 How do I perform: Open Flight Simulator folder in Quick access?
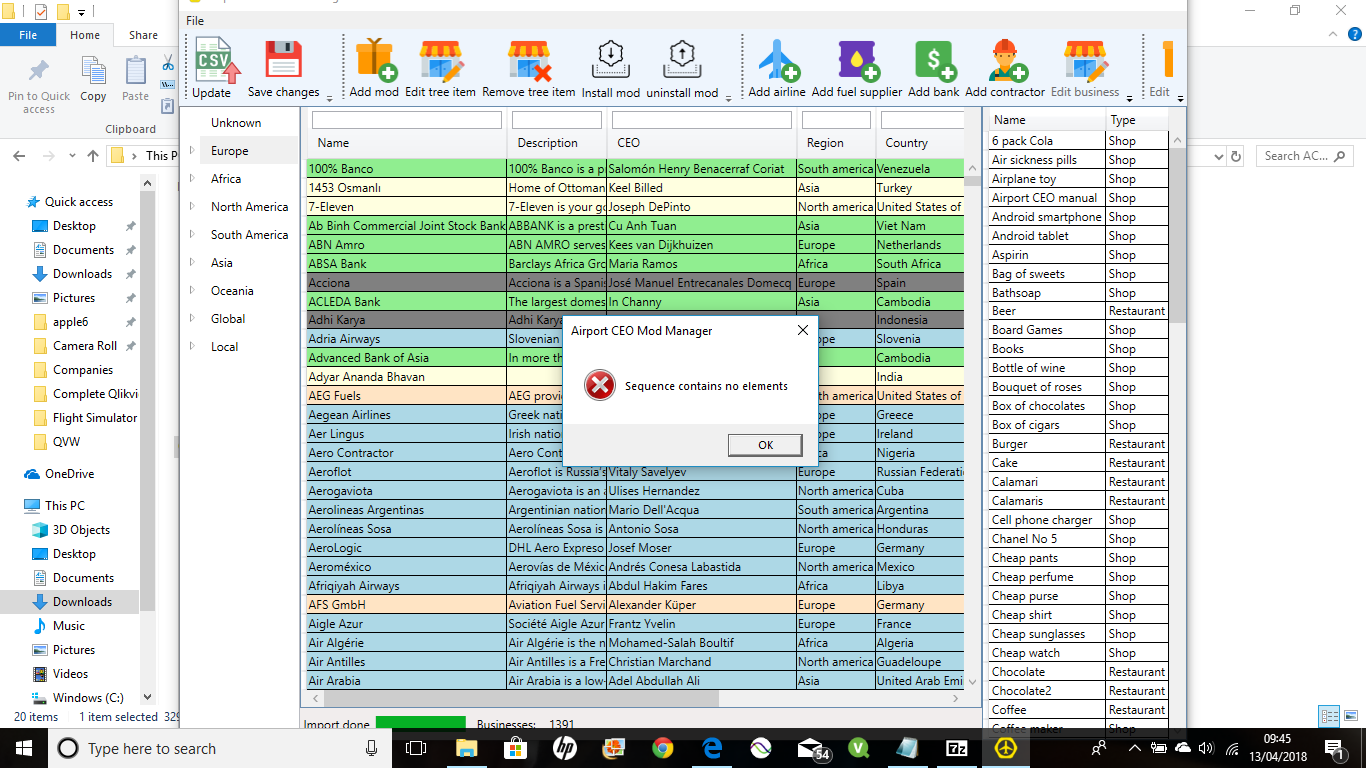[95, 418]
